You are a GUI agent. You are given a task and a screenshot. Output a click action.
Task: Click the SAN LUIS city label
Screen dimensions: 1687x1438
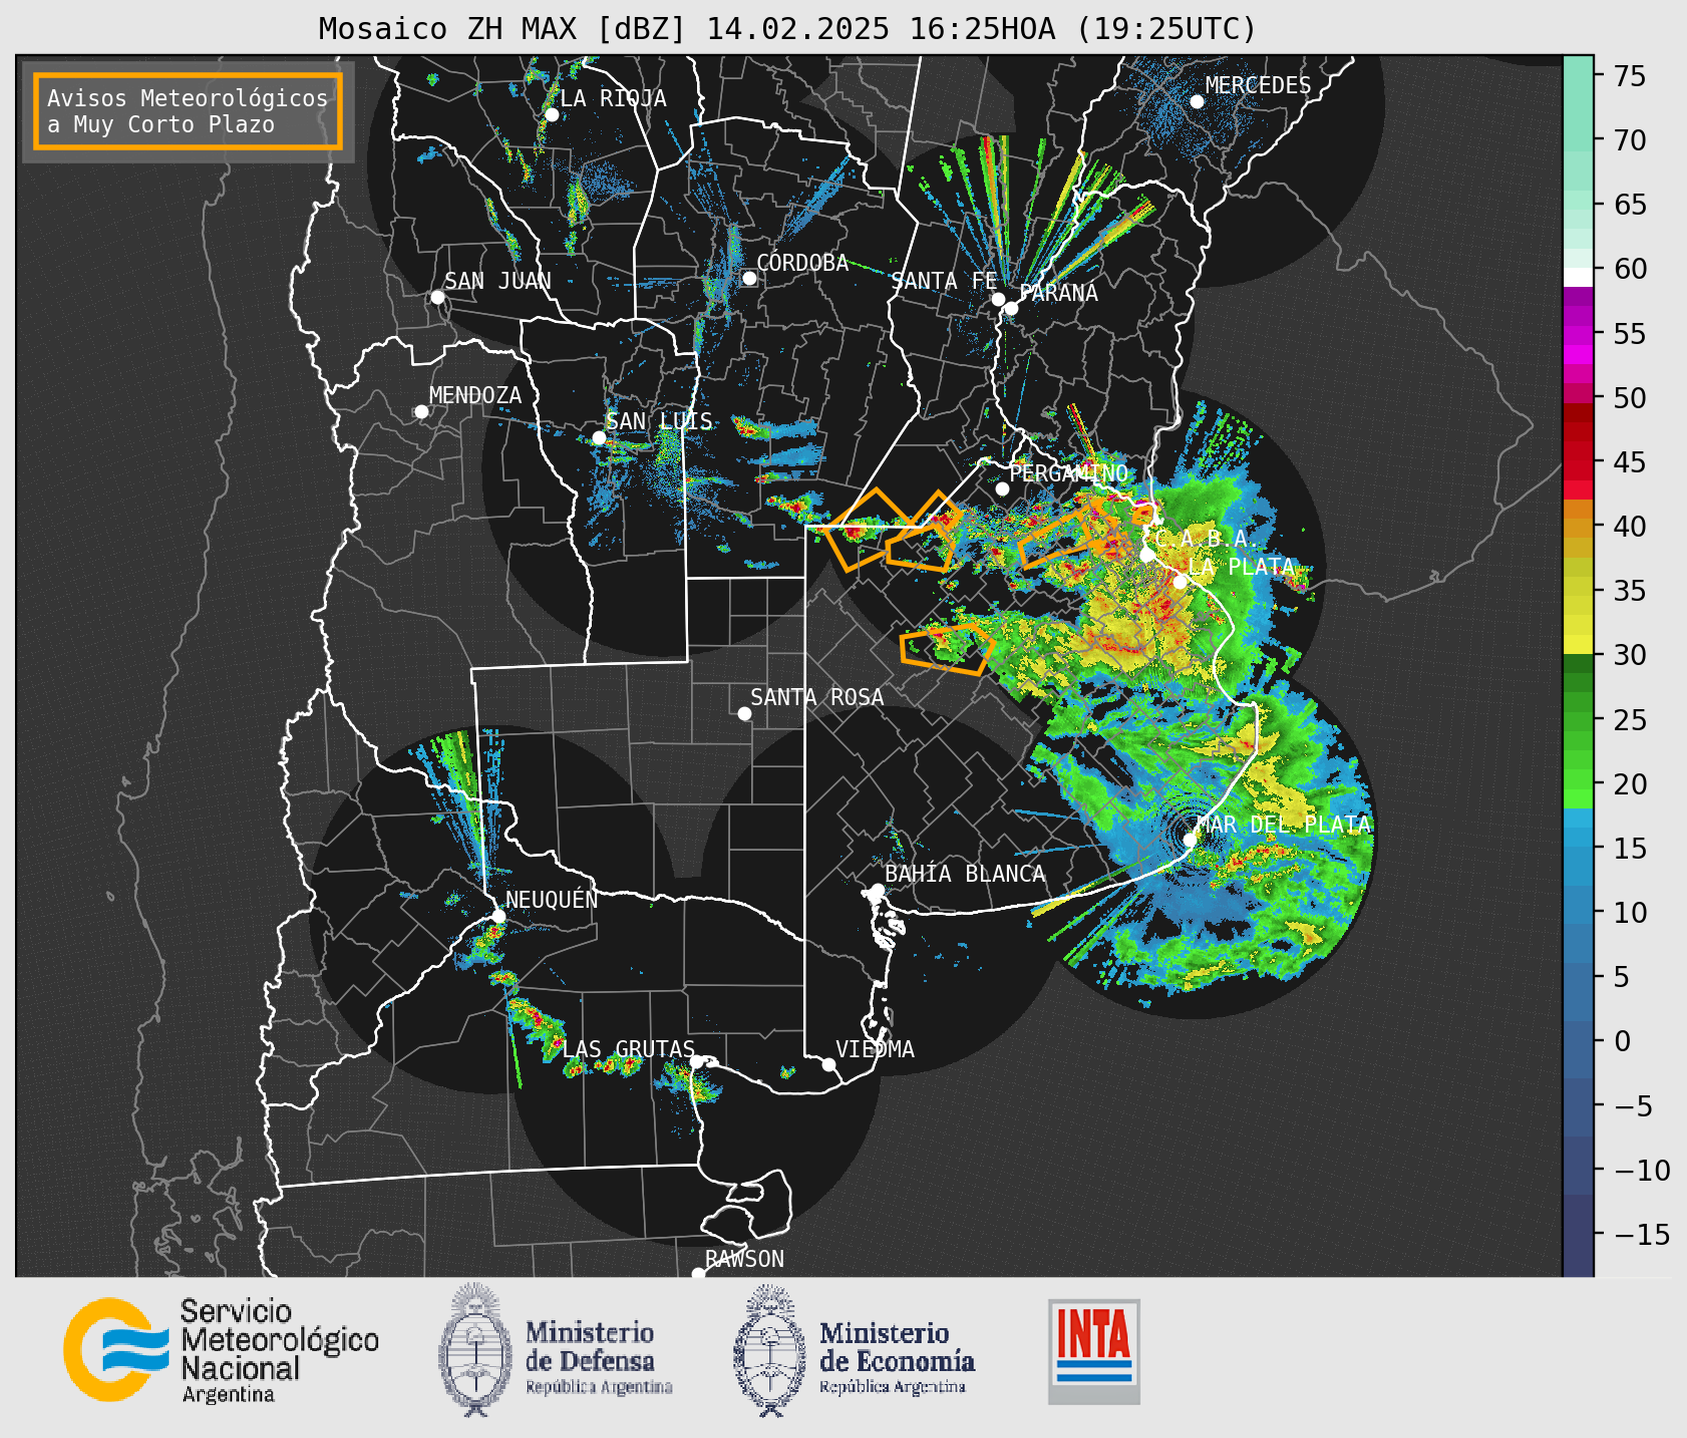tap(660, 421)
